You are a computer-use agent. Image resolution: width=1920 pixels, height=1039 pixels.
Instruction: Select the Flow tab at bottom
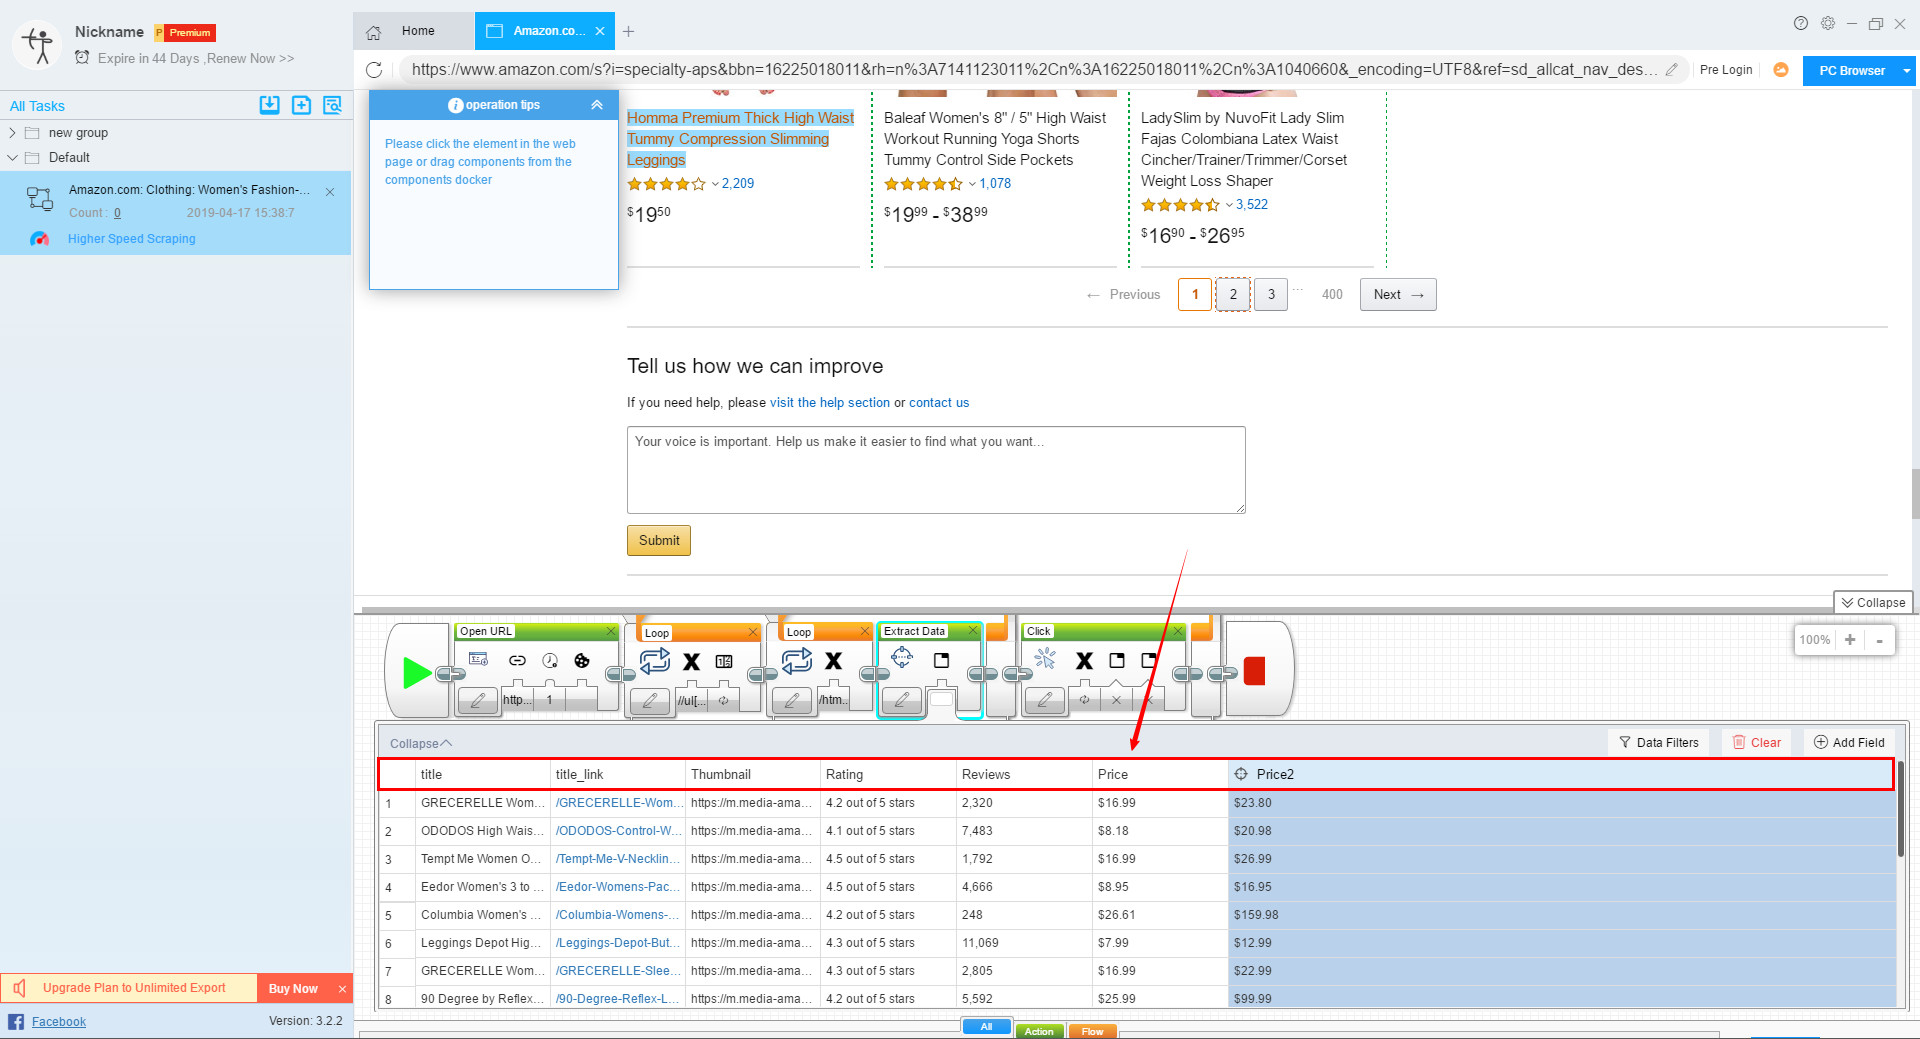tap(1092, 1031)
